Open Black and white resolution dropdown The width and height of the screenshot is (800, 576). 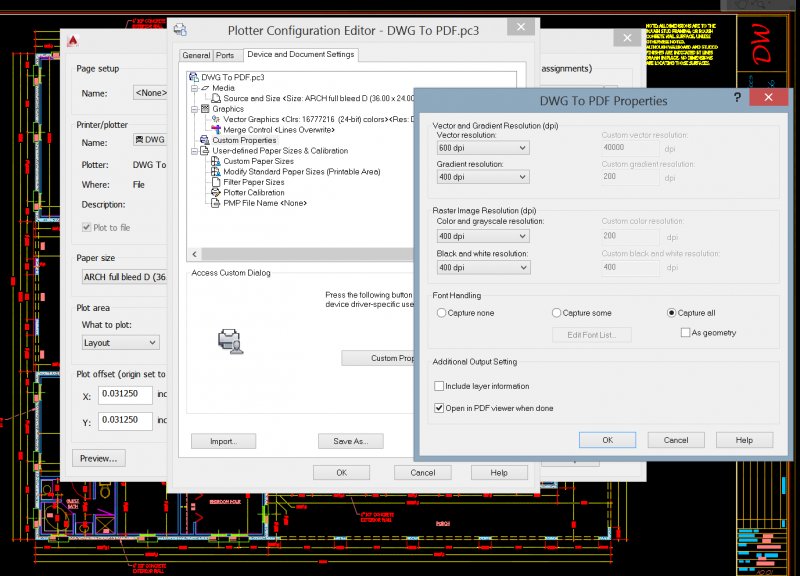click(x=483, y=267)
